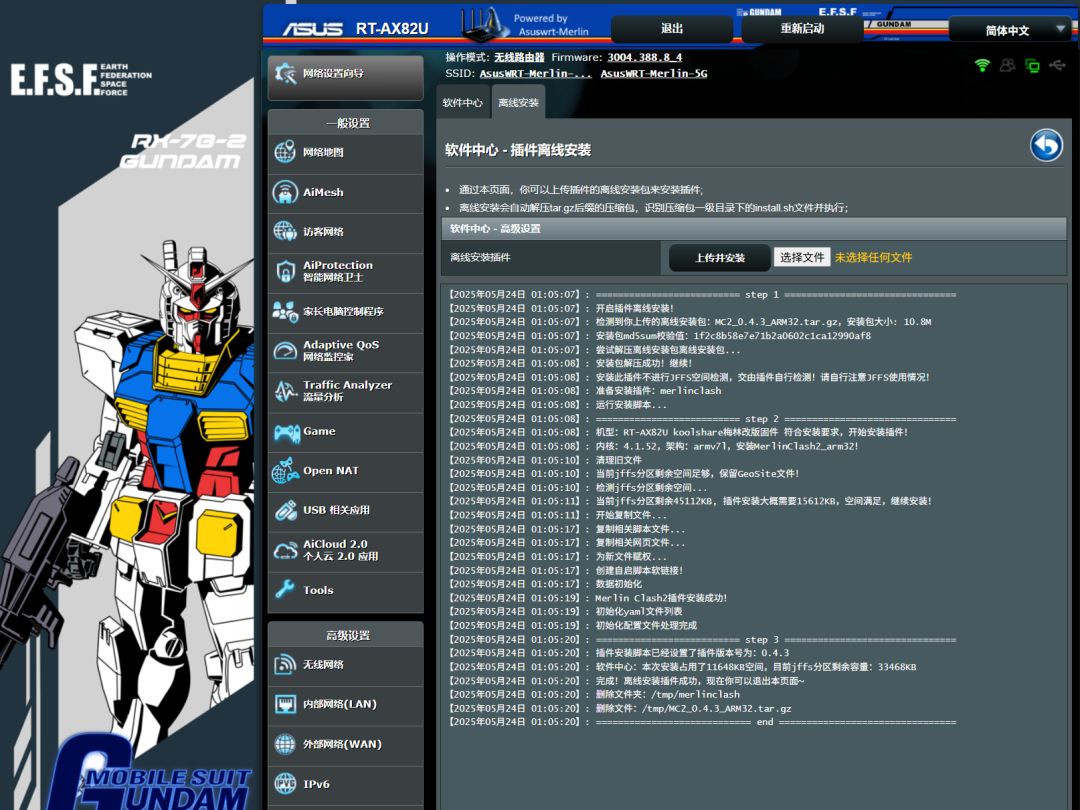
Task: Click the firmware version 3004.388.8_4 link
Action: point(645,57)
